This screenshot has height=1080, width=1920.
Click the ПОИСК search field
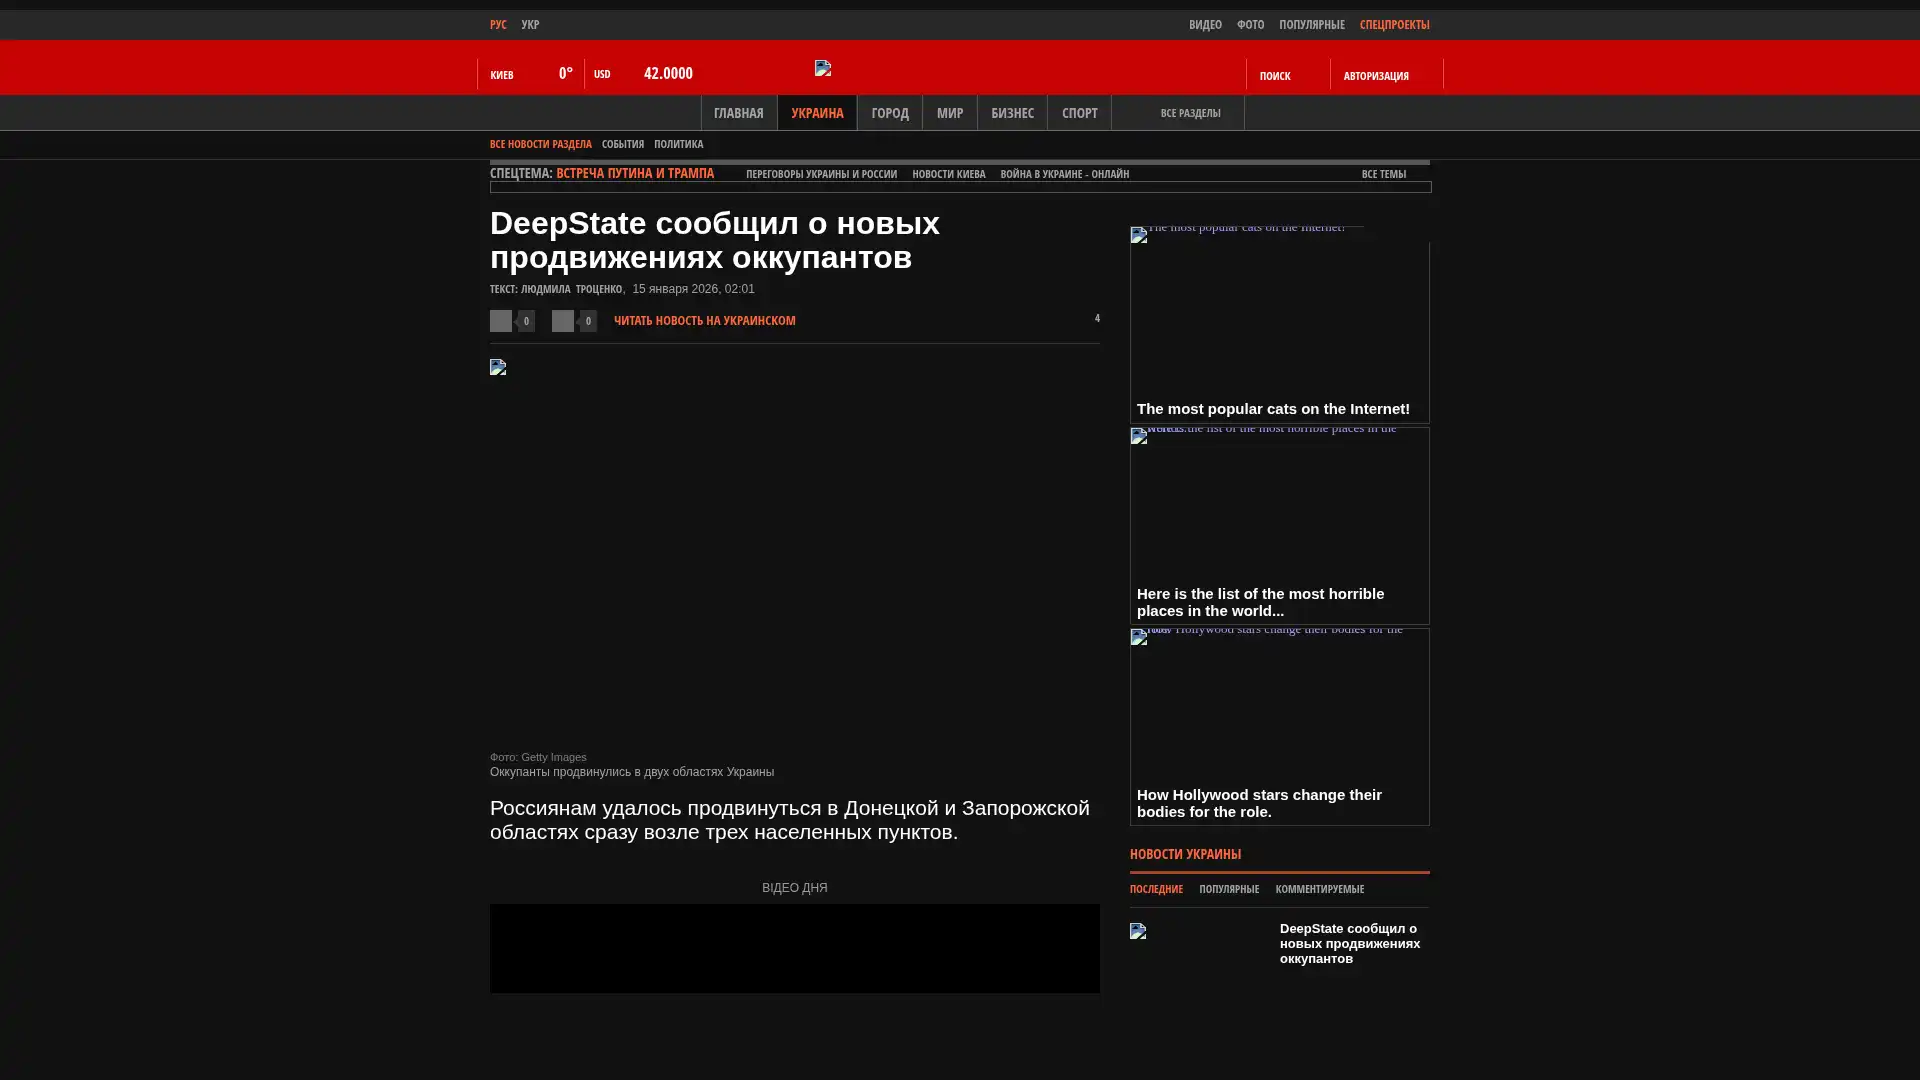[x=1275, y=76]
